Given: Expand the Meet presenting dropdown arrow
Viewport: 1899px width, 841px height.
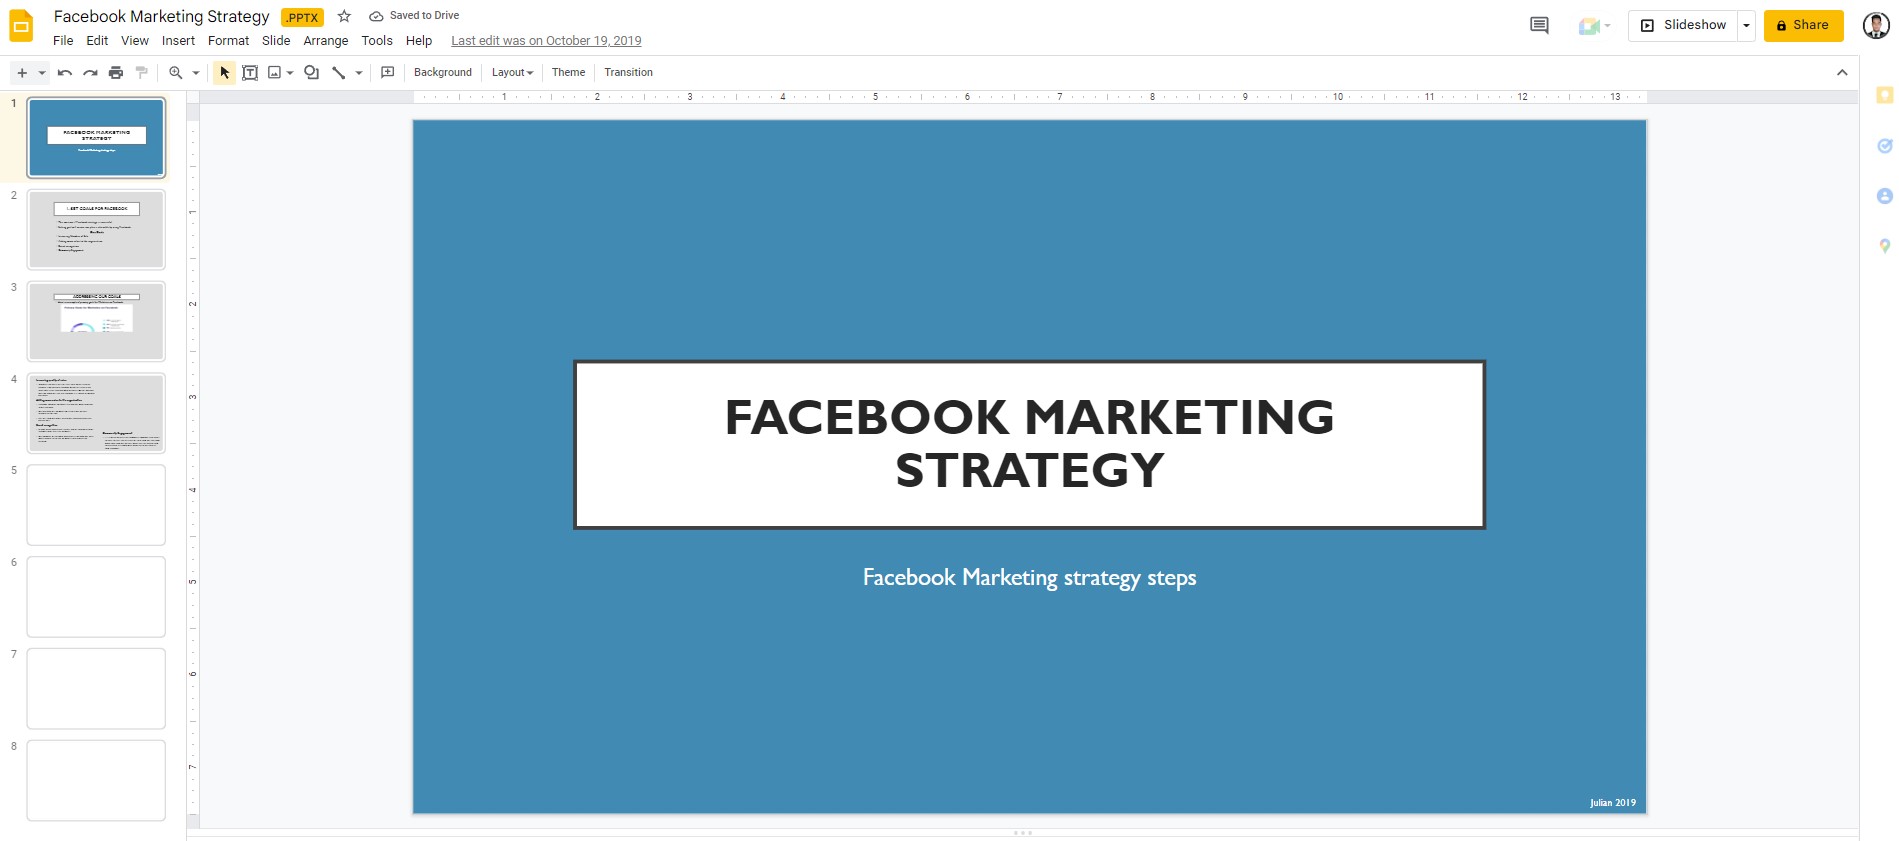Looking at the screenshot, I should coord(1607,26).
